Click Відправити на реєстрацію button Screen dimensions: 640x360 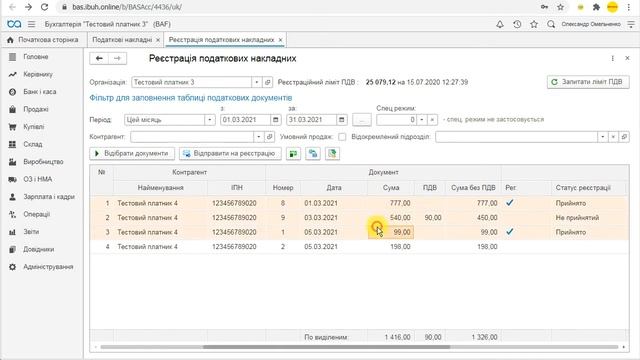tap(230, 153)
